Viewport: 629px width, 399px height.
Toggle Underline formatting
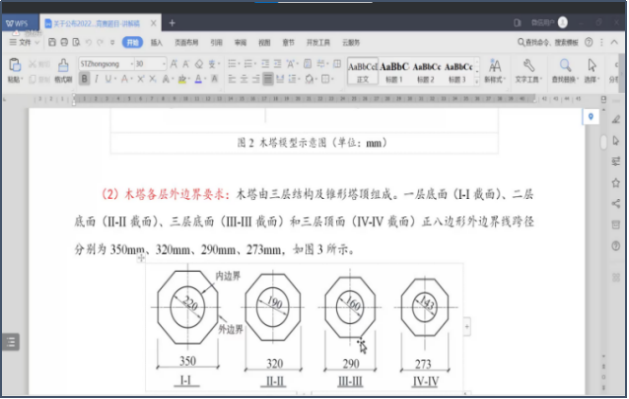108,79
